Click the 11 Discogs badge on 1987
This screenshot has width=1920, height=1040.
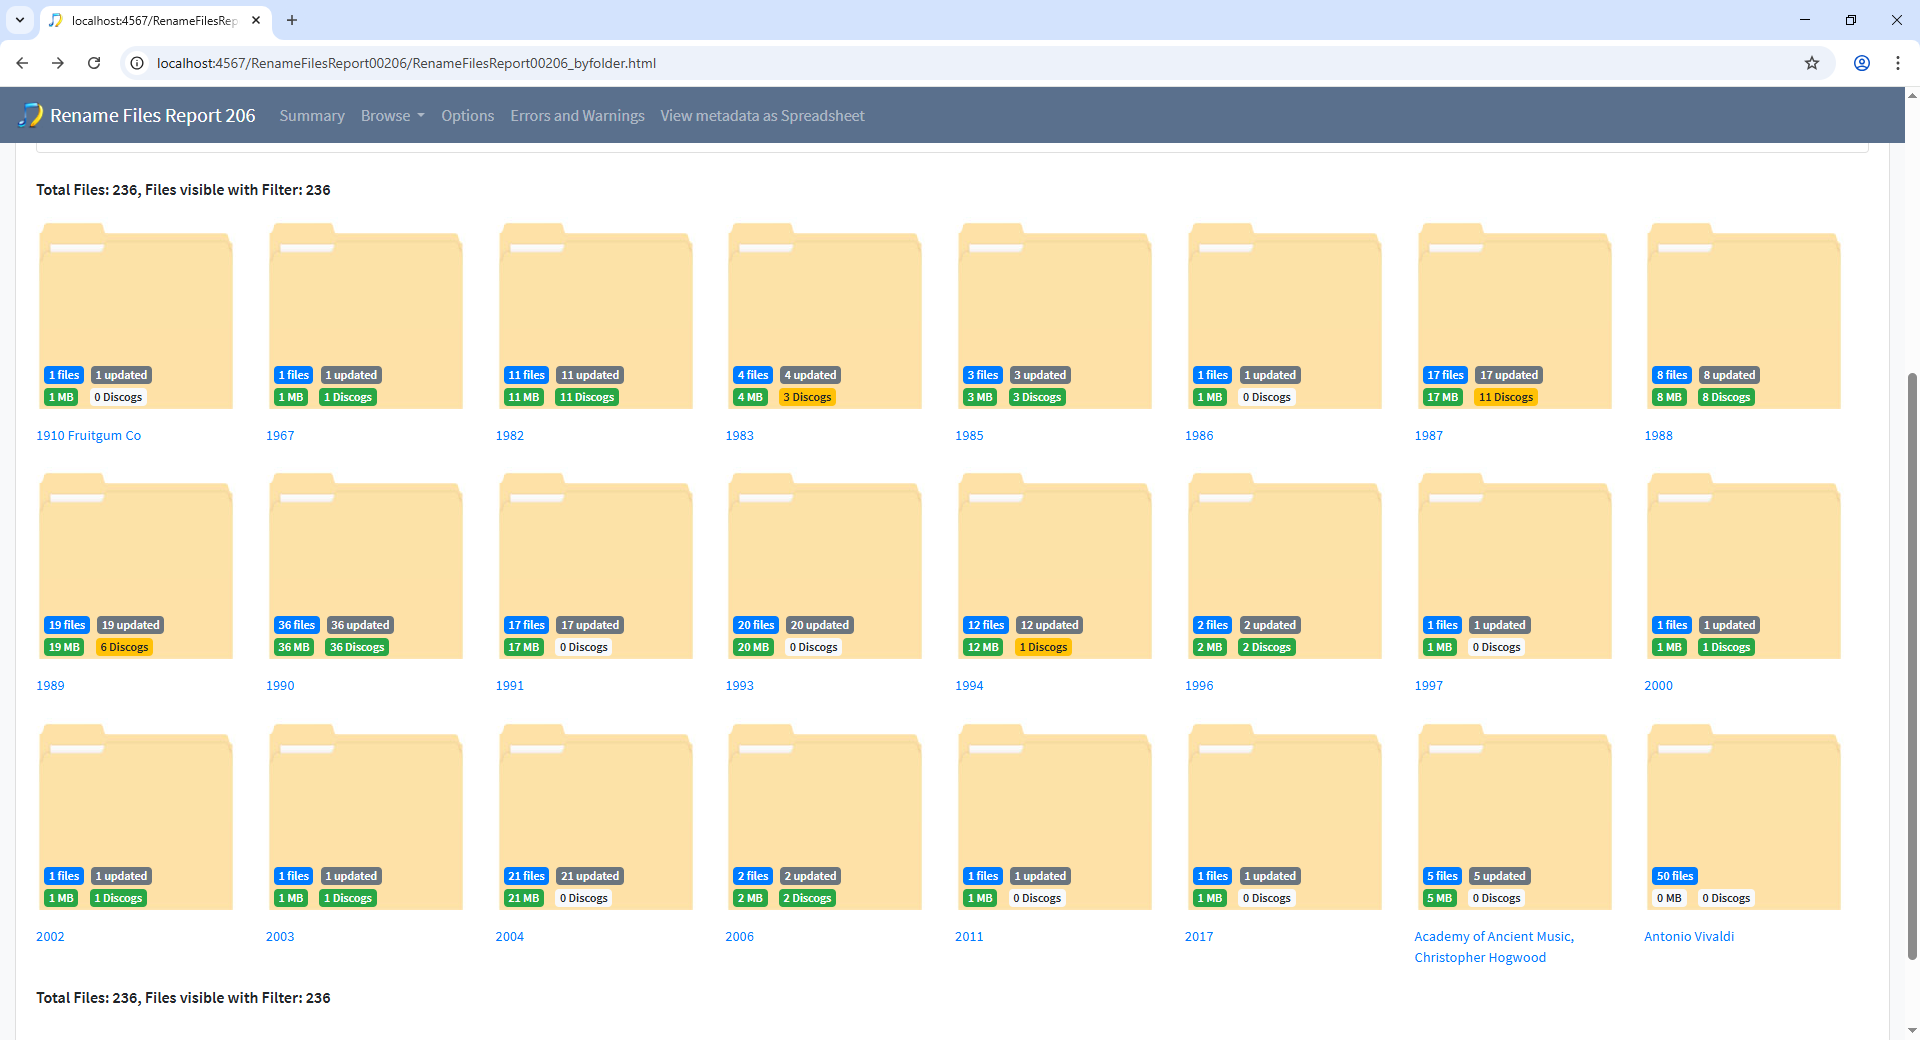point(1505,398)
